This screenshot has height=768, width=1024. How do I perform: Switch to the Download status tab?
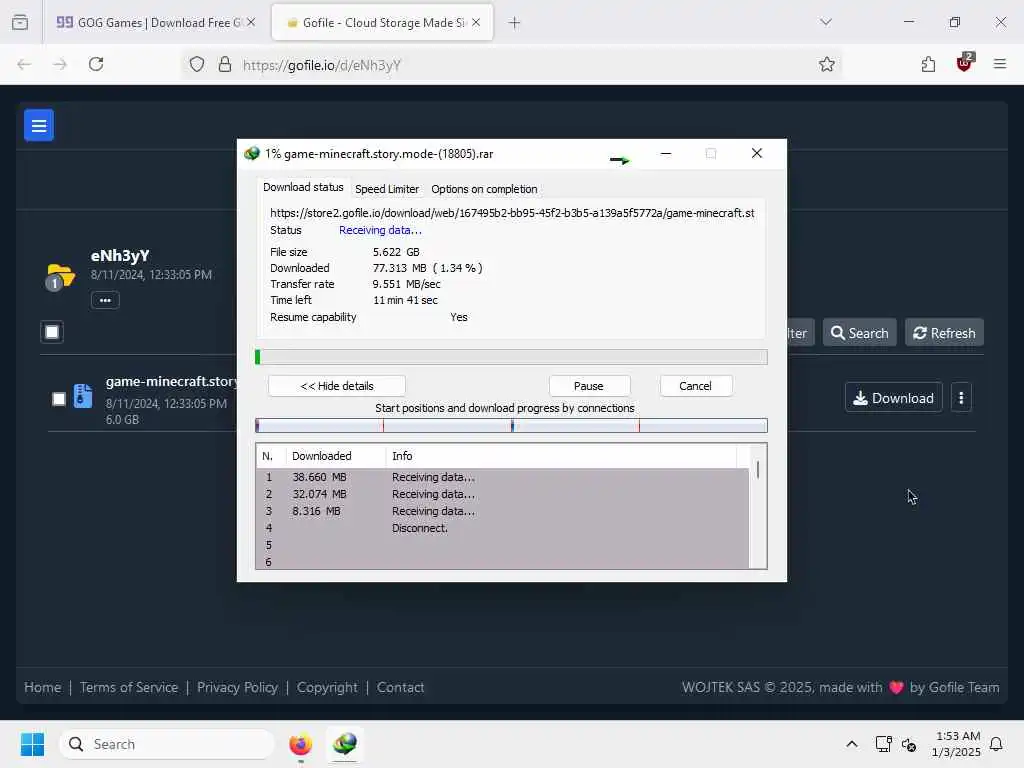click(303, 187)
